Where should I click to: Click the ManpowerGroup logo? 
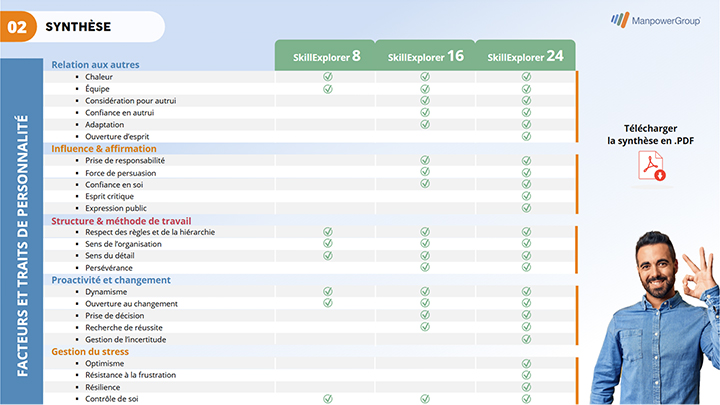click(x=655, y=20)
